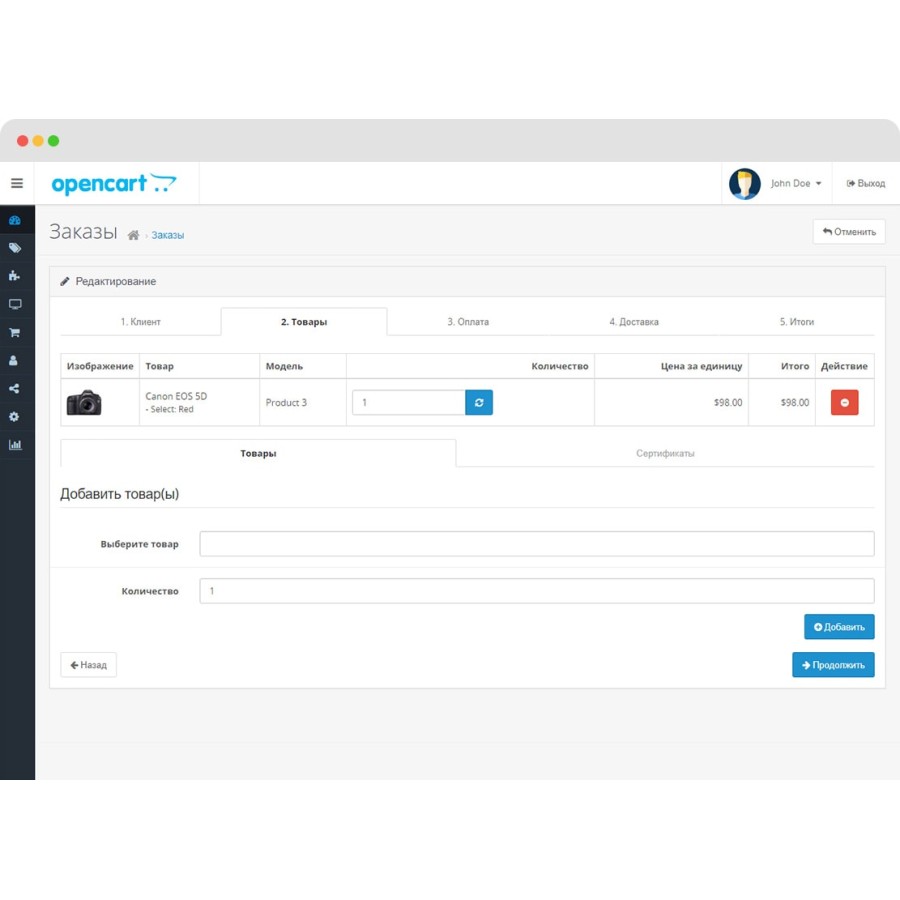This screenshot has width=900, height=900.
Task: Click the red window close dot
Action: click(x=22, y=141)
